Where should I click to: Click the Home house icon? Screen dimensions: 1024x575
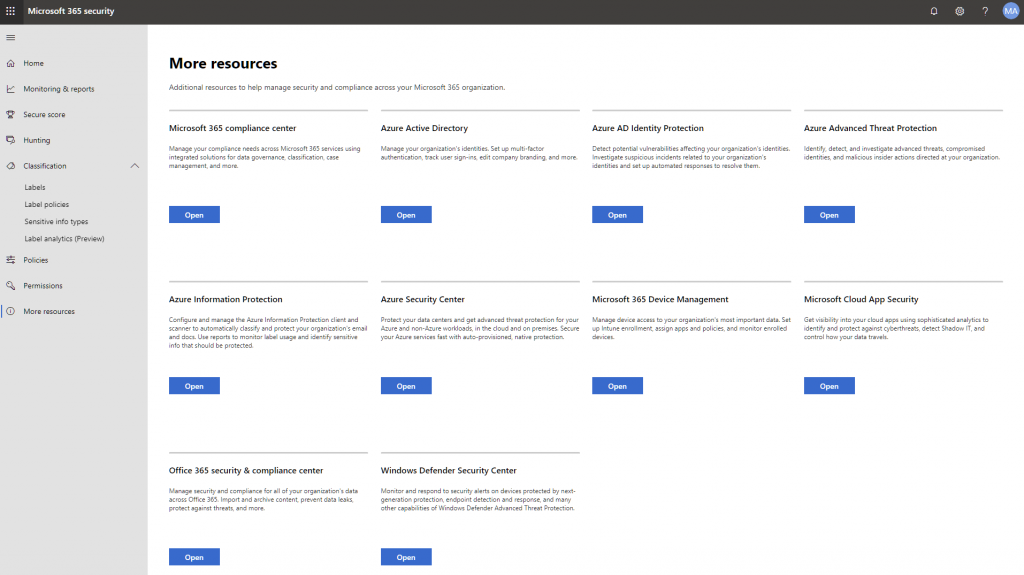click(10, 63)
